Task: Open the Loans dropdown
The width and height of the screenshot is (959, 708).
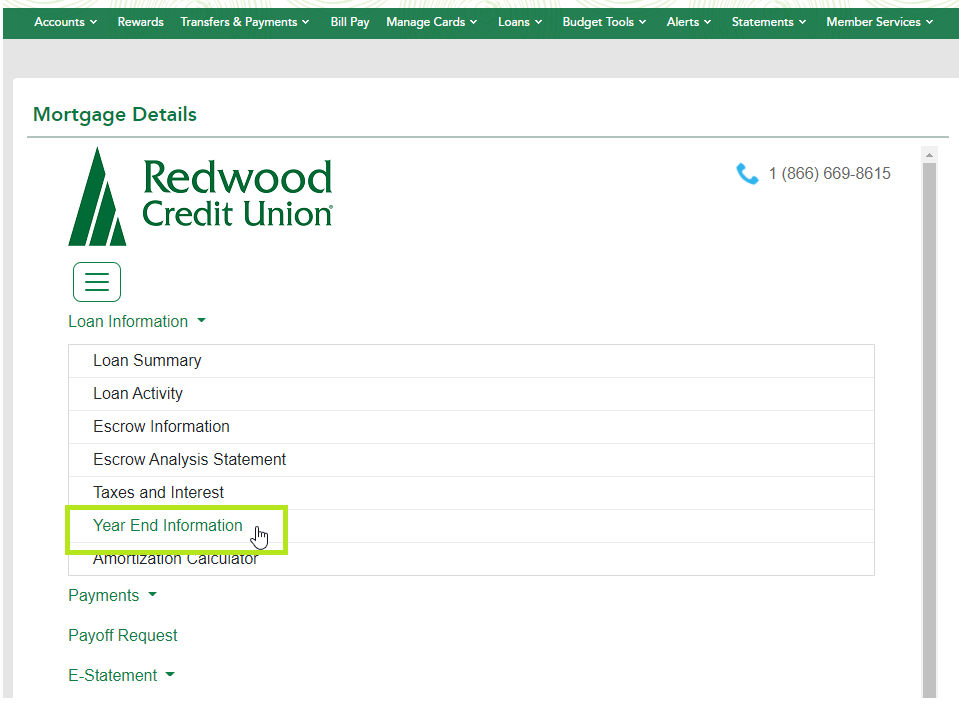Action: point(520,22)
